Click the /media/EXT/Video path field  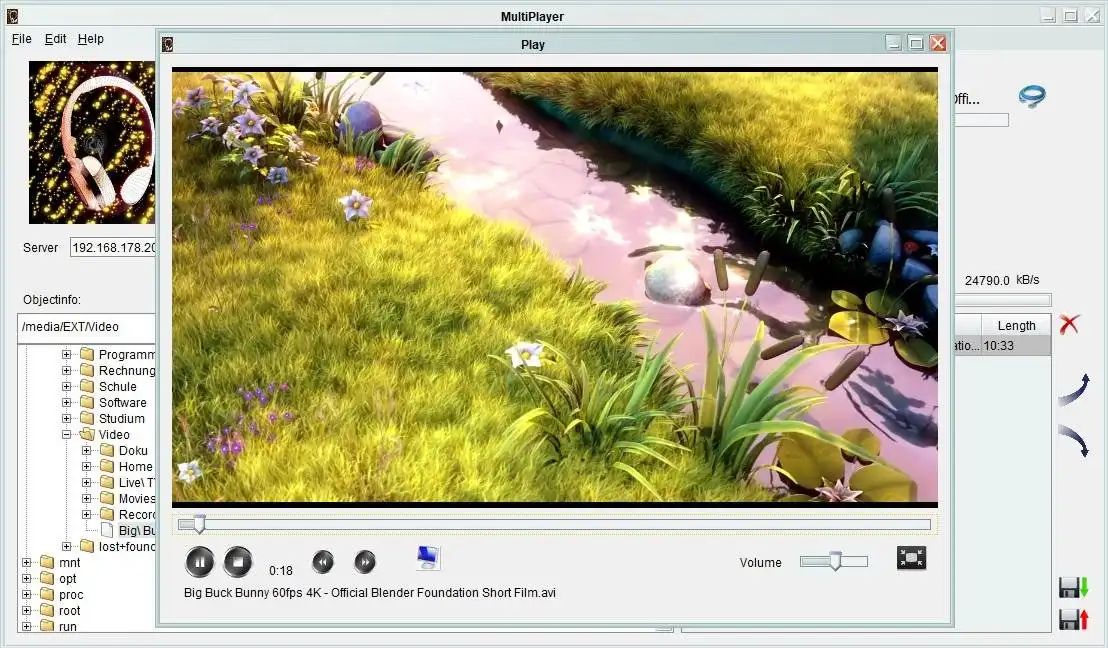(x=86, y=327)
